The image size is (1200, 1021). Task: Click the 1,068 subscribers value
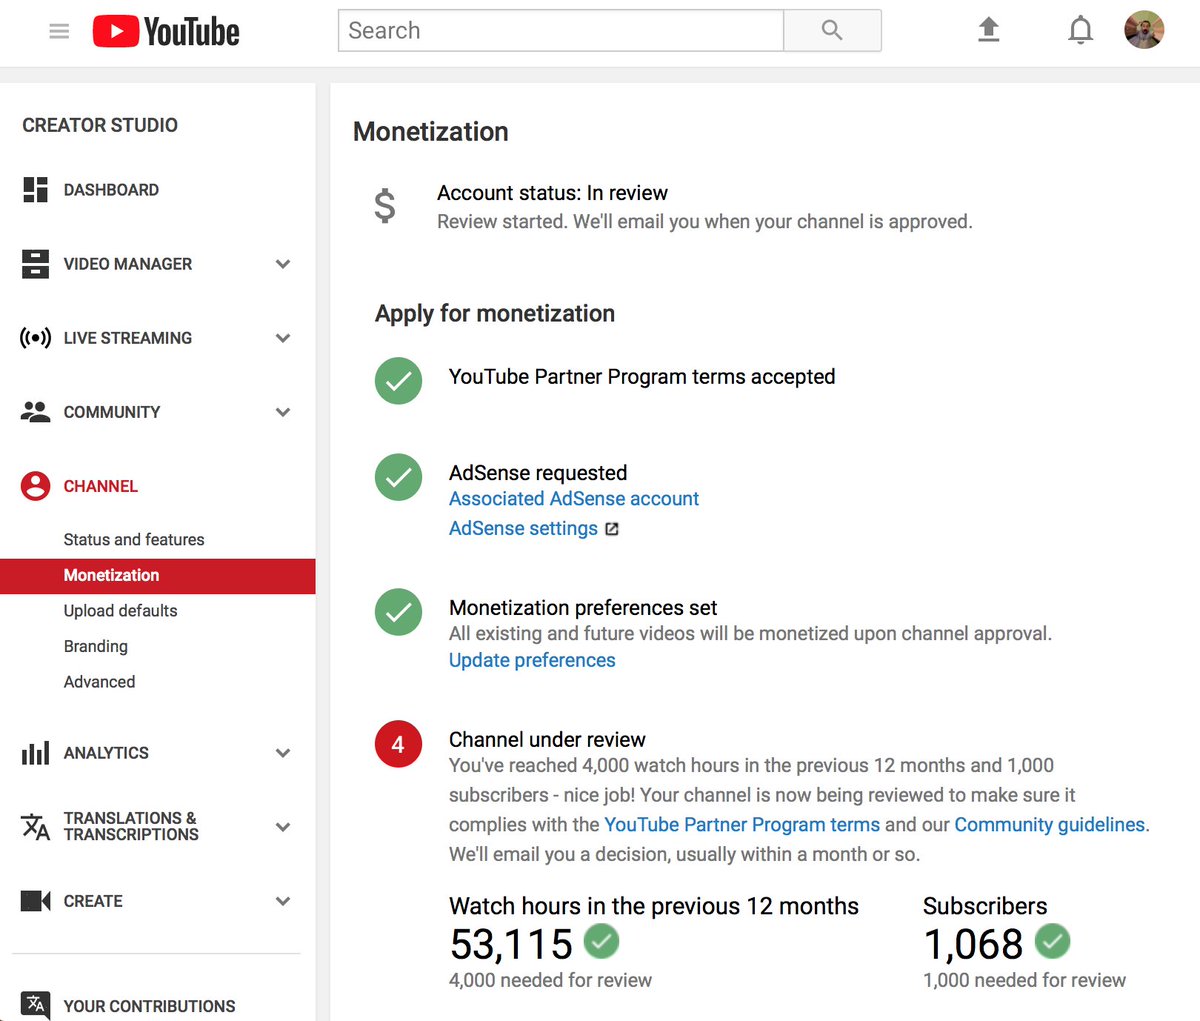coord(973,943)
